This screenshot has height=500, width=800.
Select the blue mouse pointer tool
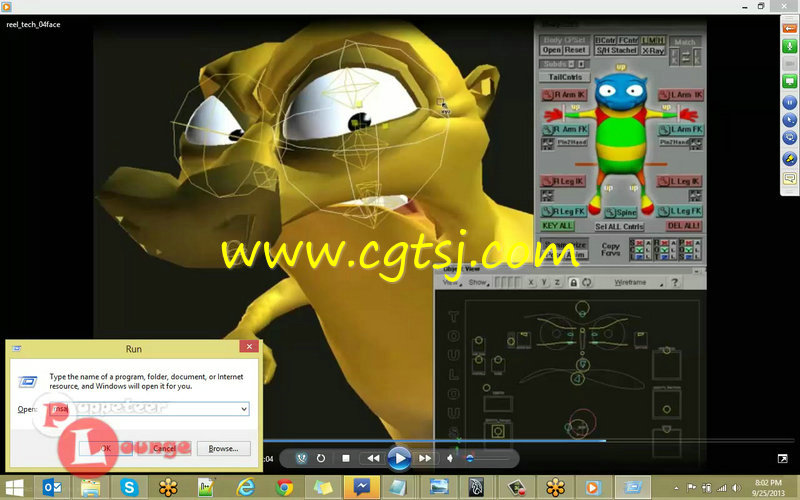tap(790, 120)
